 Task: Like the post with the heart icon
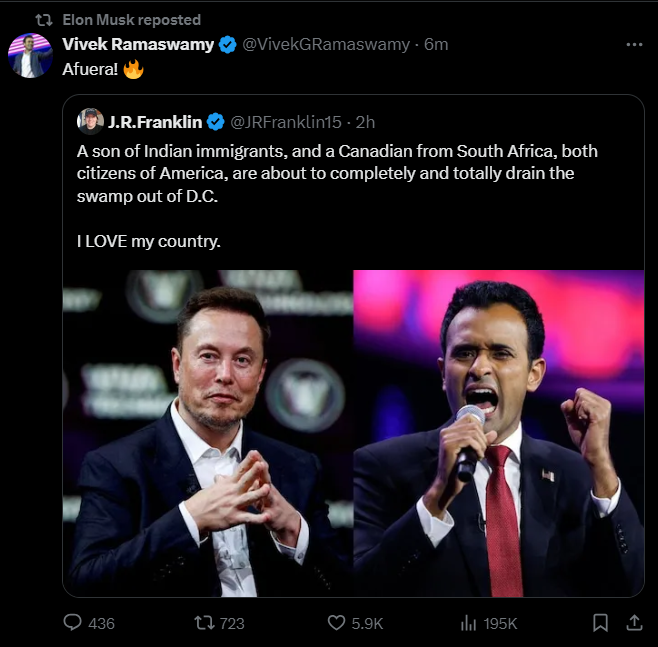tap(337, 622)
